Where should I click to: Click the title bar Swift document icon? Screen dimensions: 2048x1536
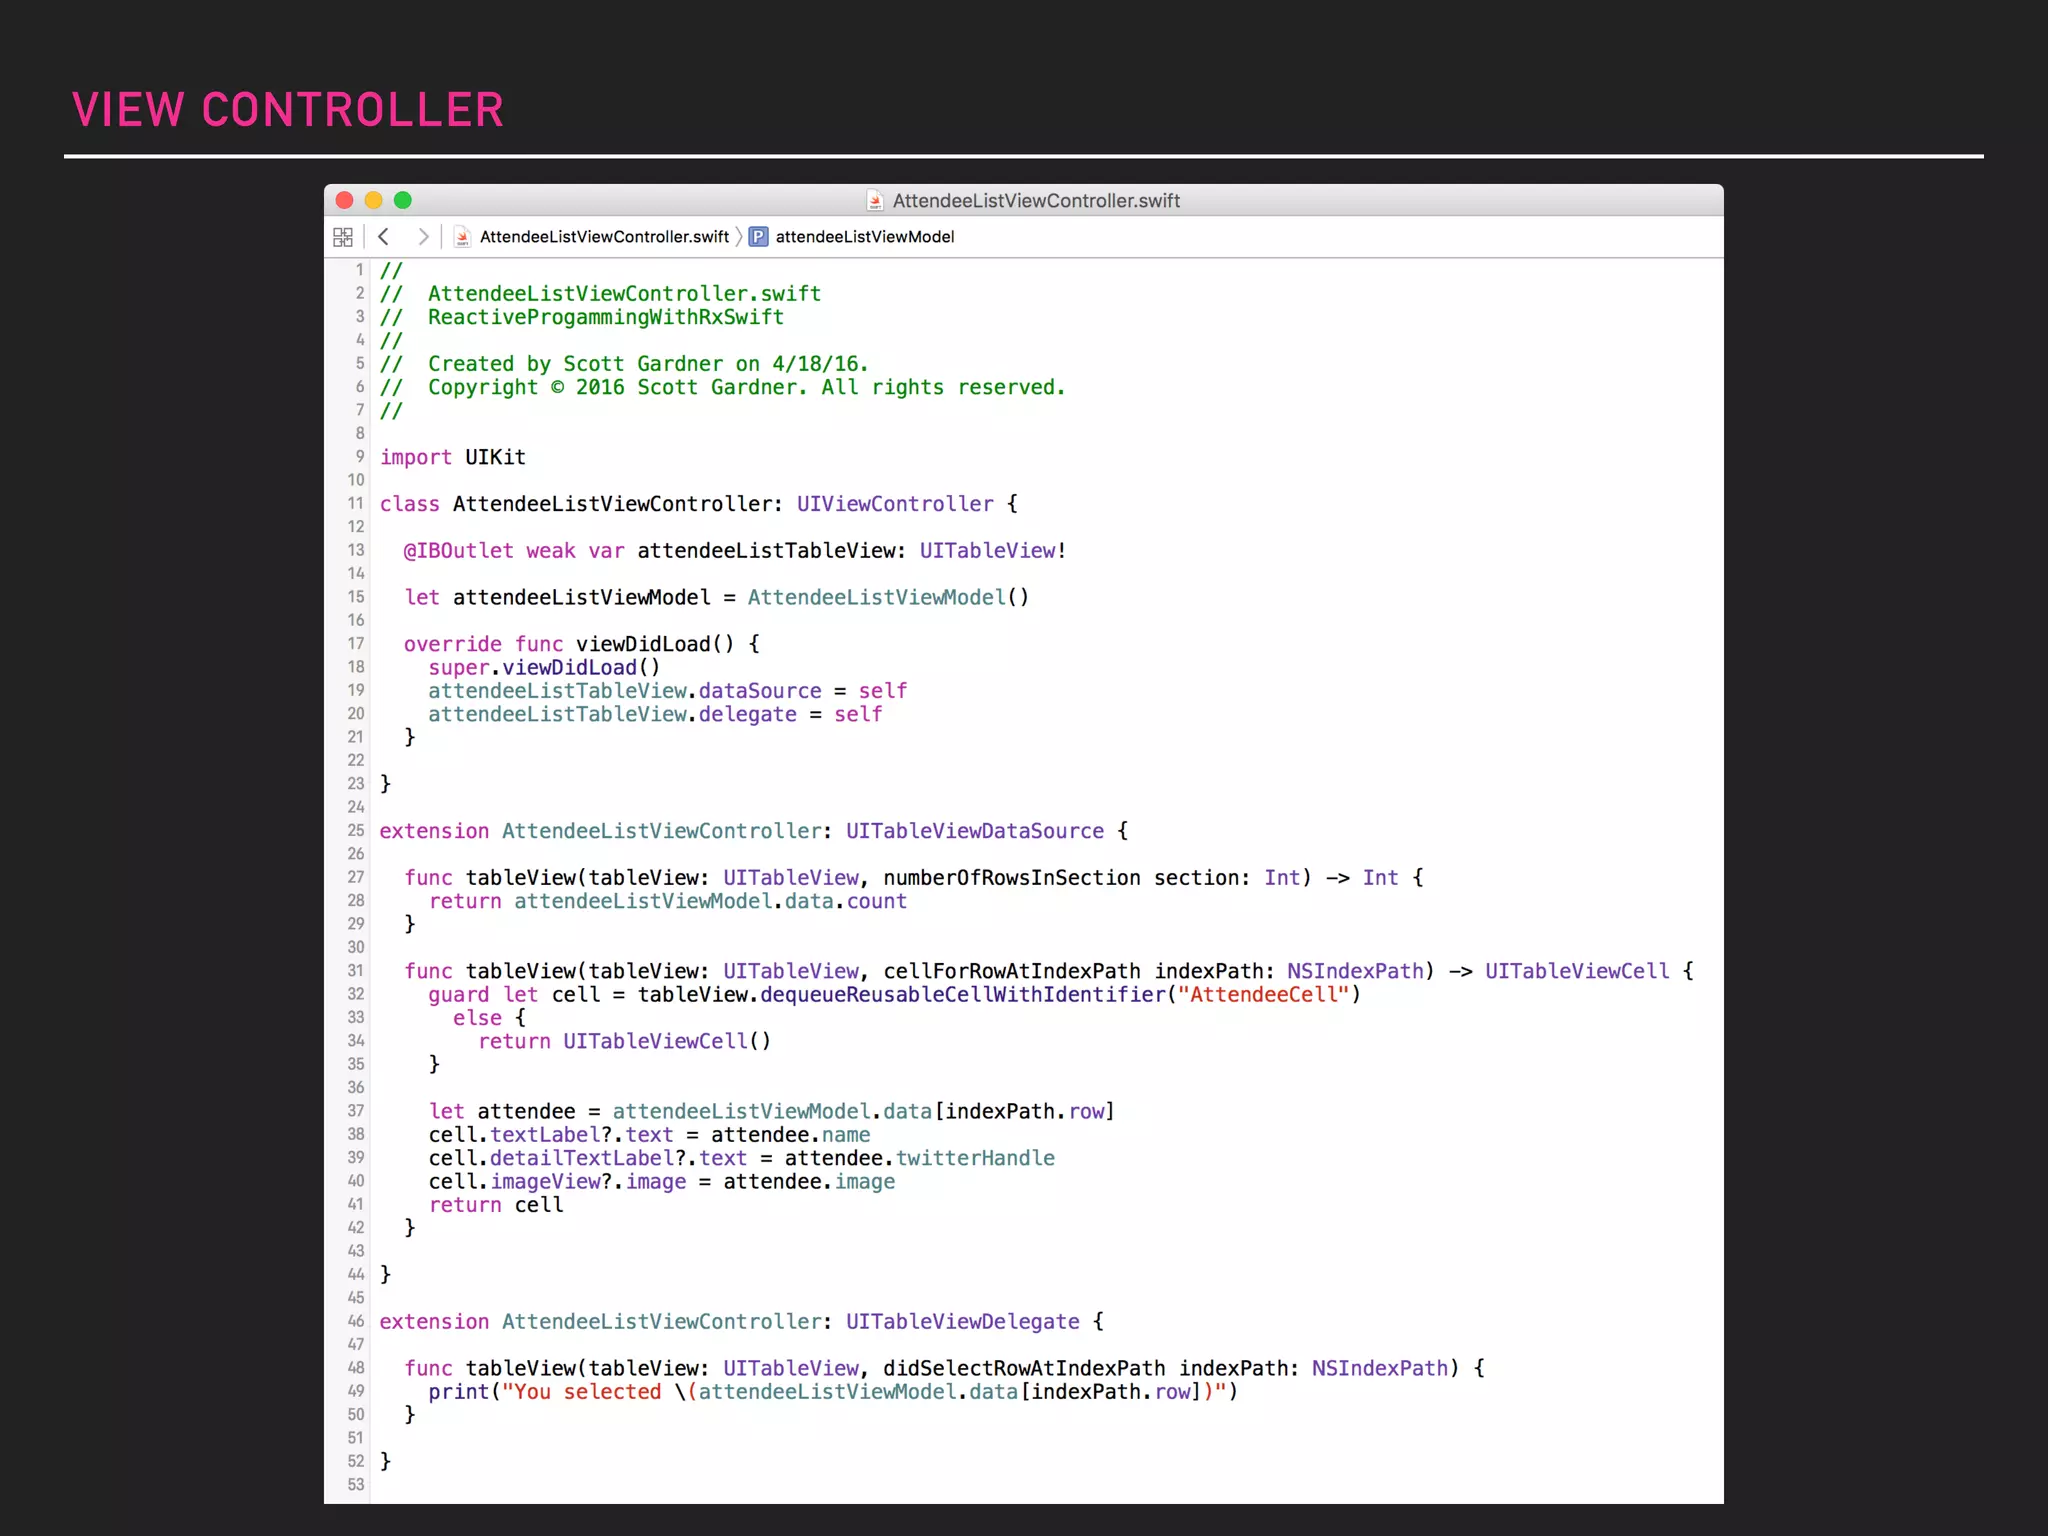pos(875,201)
